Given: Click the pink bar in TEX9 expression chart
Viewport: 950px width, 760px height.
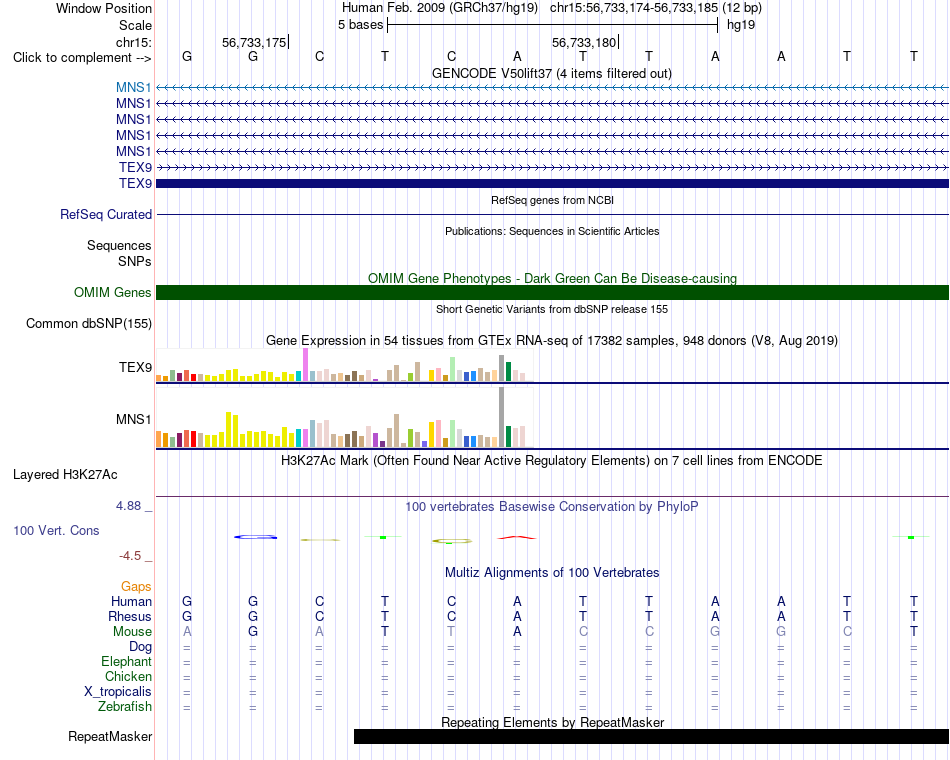Looking at the screenshot, I should click(305, 364).
